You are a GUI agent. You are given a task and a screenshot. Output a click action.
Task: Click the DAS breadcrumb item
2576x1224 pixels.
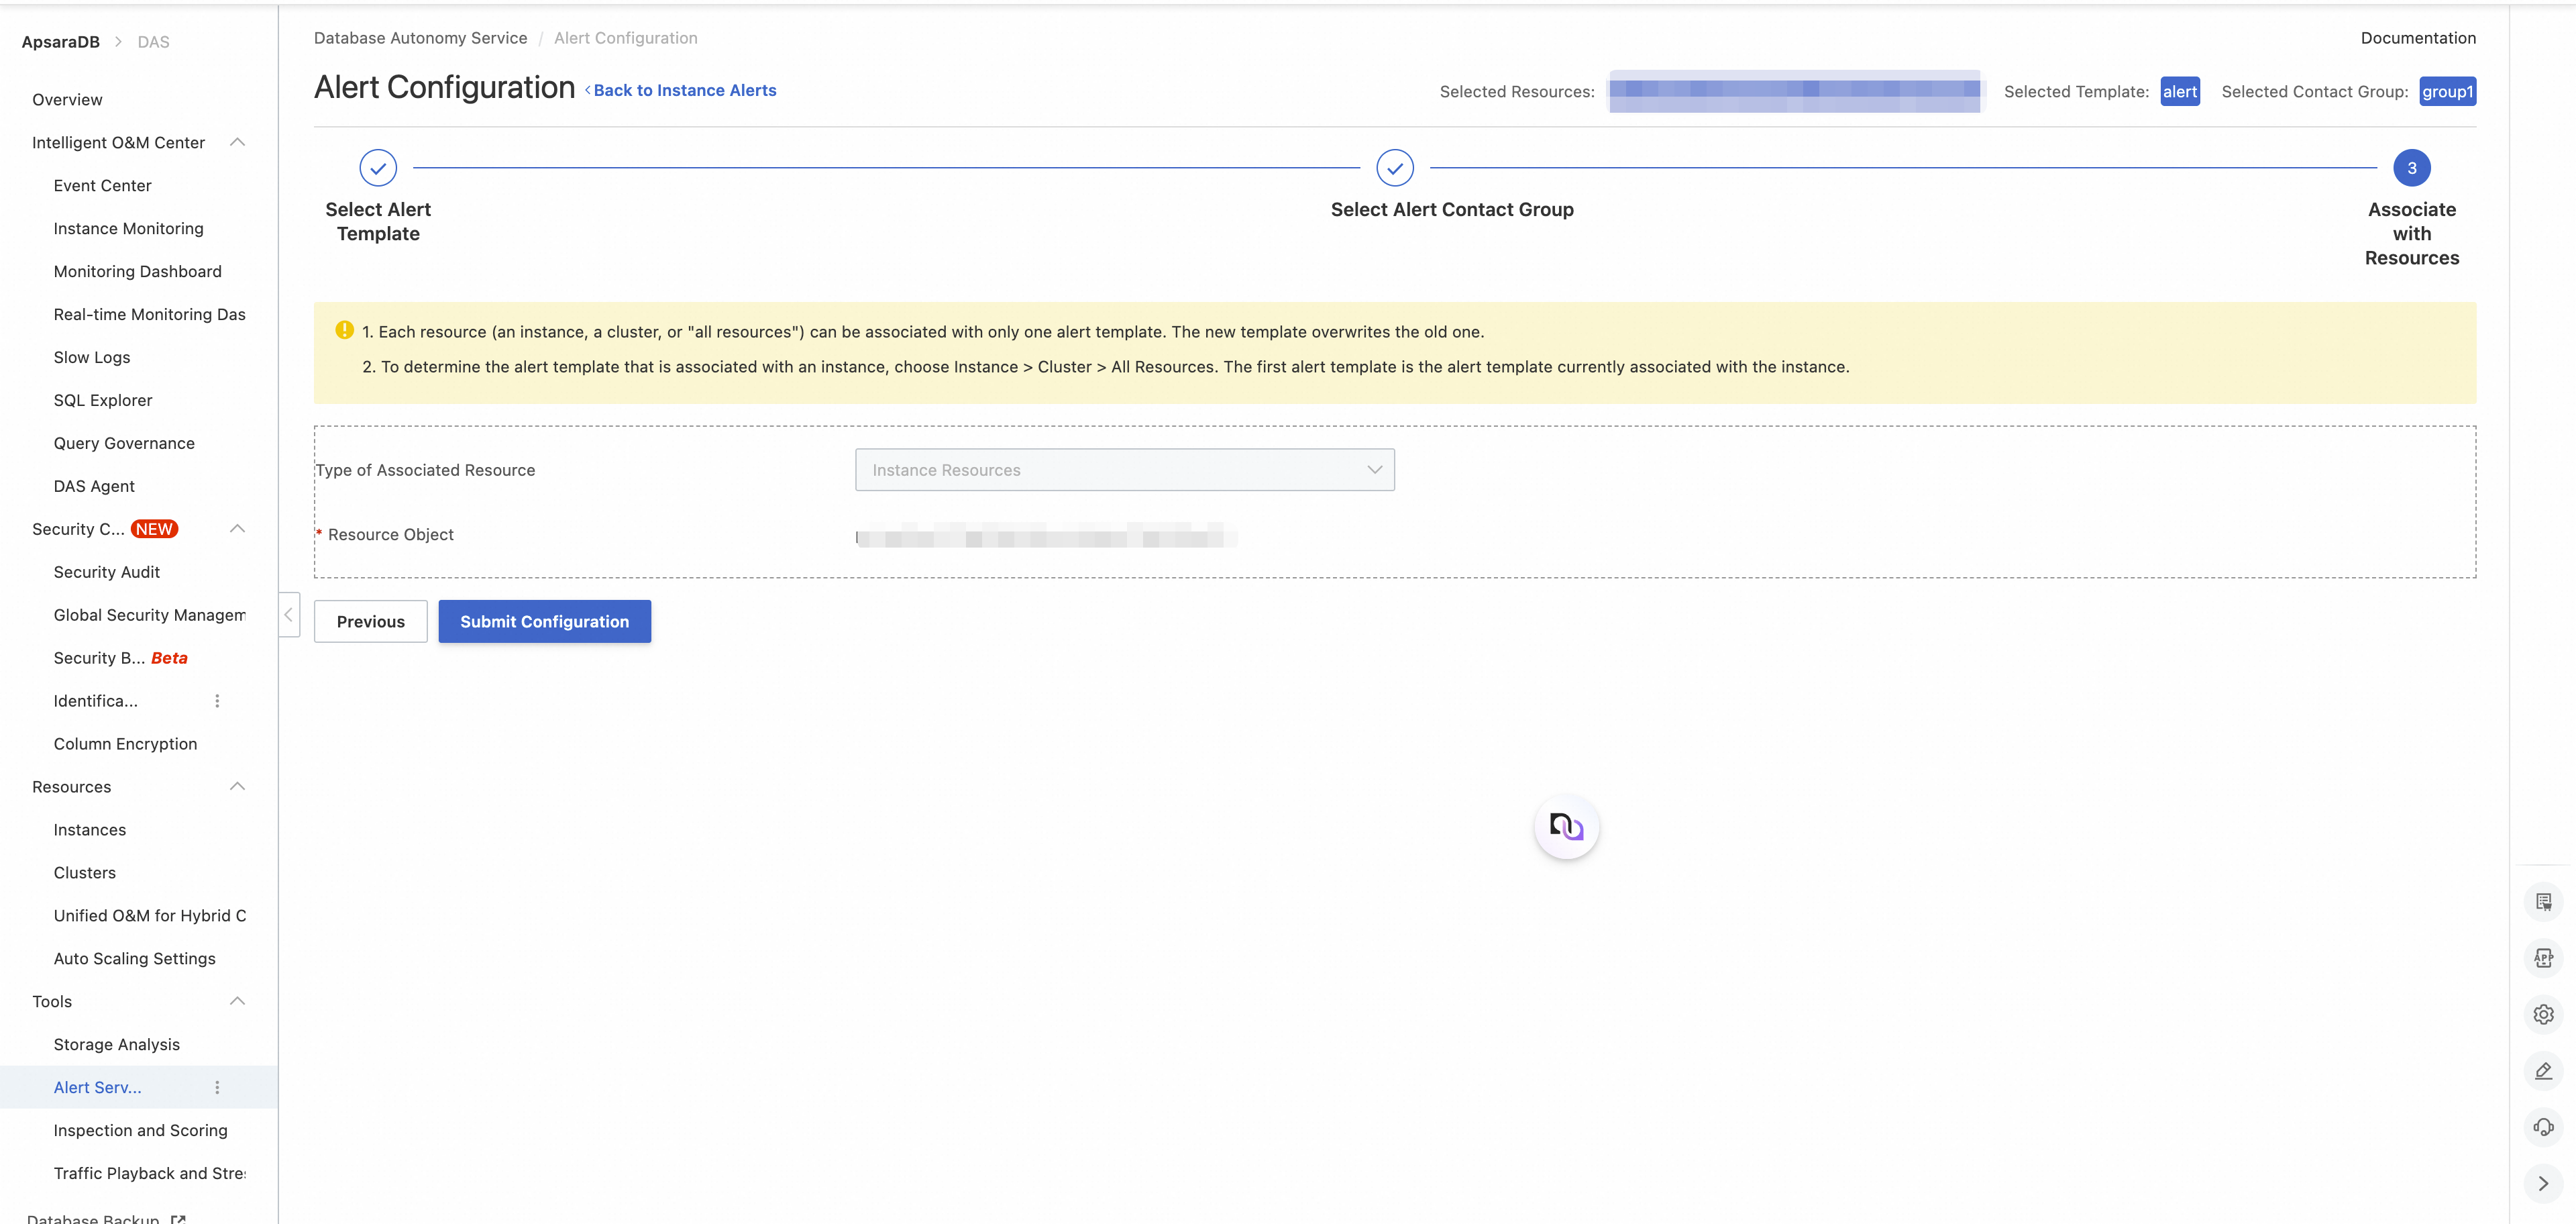coord(153,42)
